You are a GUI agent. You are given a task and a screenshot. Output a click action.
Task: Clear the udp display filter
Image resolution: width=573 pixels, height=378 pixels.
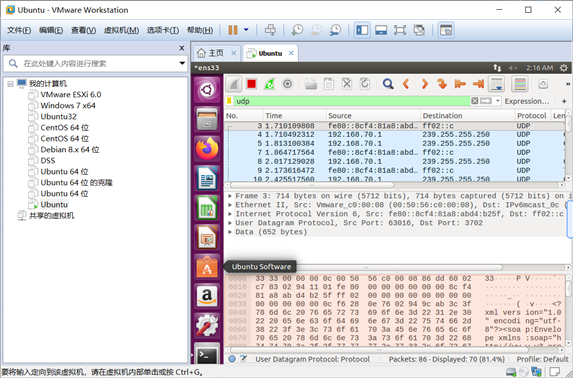tap(474, 101)
